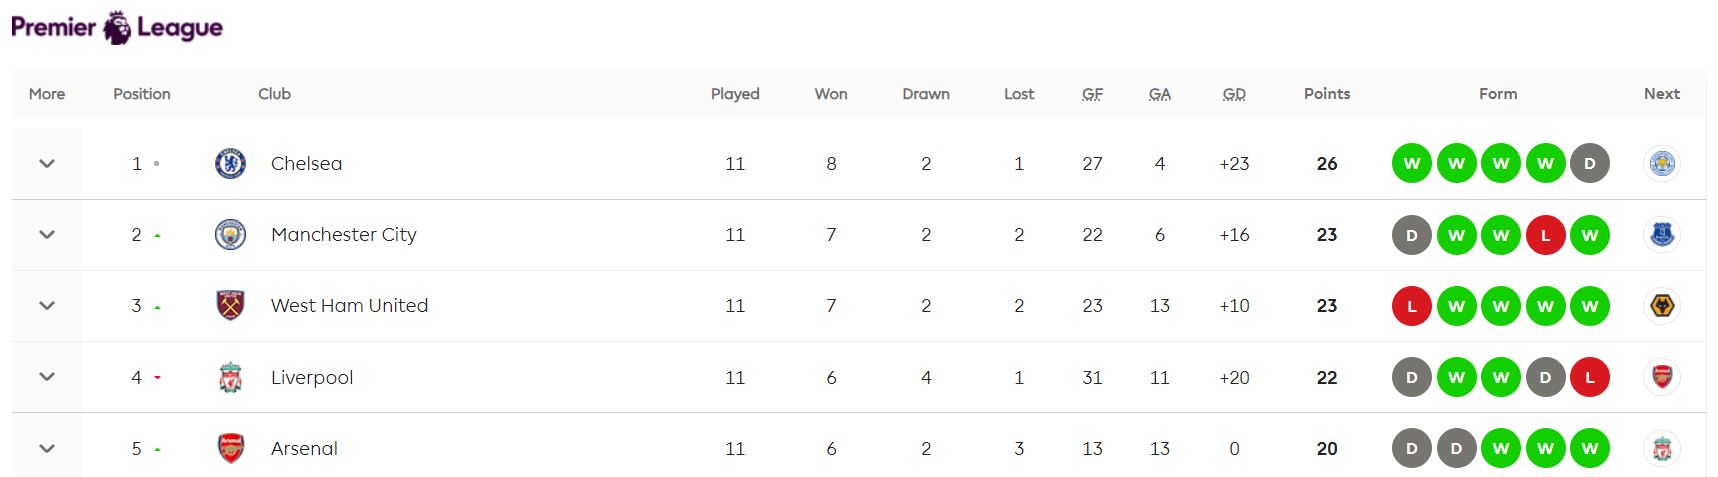1718x477 pixels.
Task: Click the Arsenal club crest
Action: [230, 448]
